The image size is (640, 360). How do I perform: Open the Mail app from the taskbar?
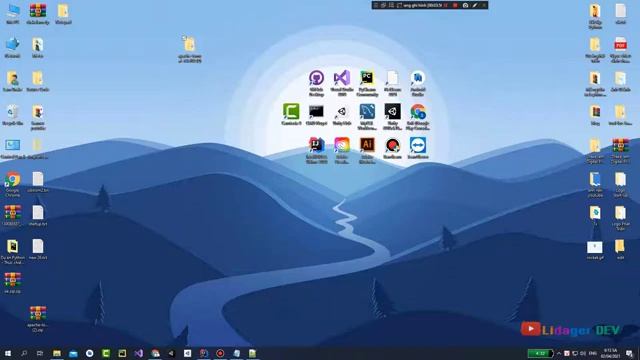tap(73, 353)
